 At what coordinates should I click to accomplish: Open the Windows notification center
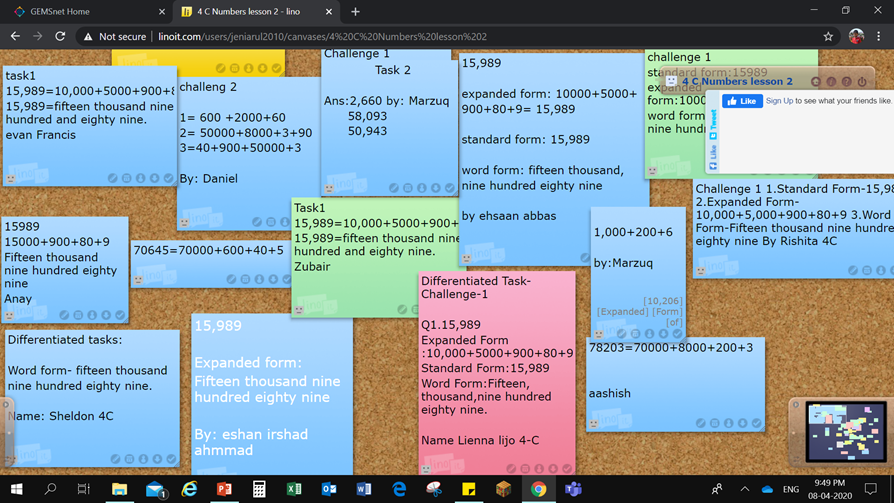click(870, 489)
